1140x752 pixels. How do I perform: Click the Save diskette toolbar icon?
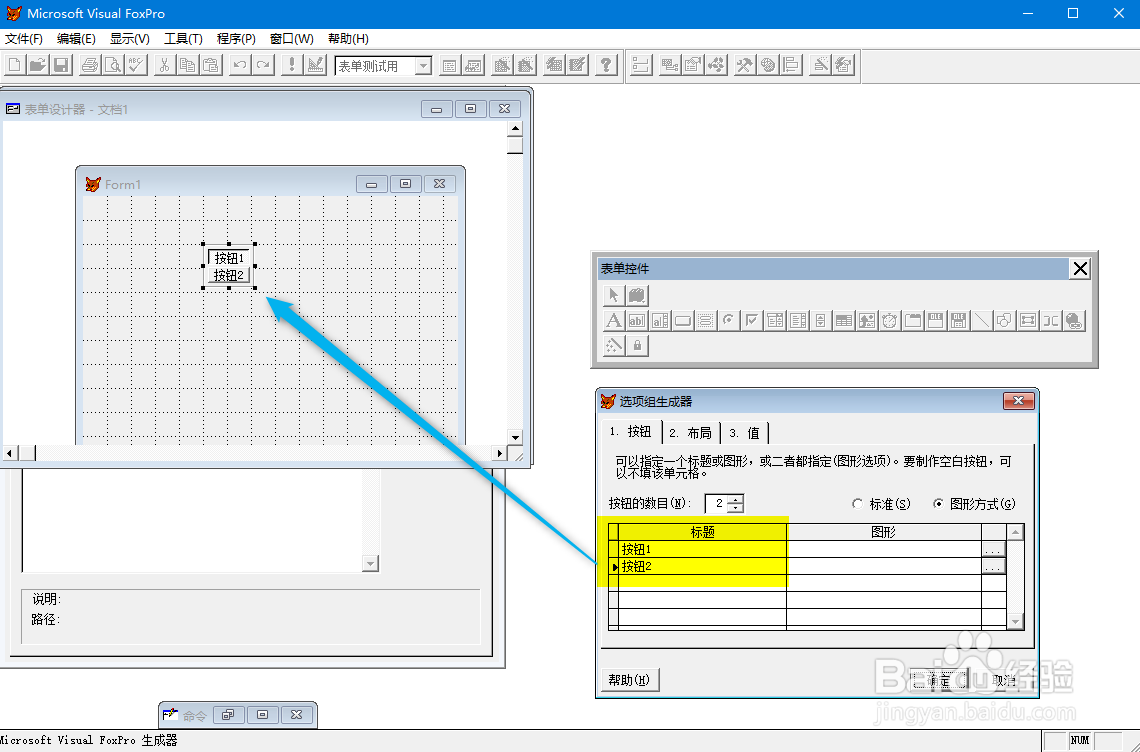(61, 65)
